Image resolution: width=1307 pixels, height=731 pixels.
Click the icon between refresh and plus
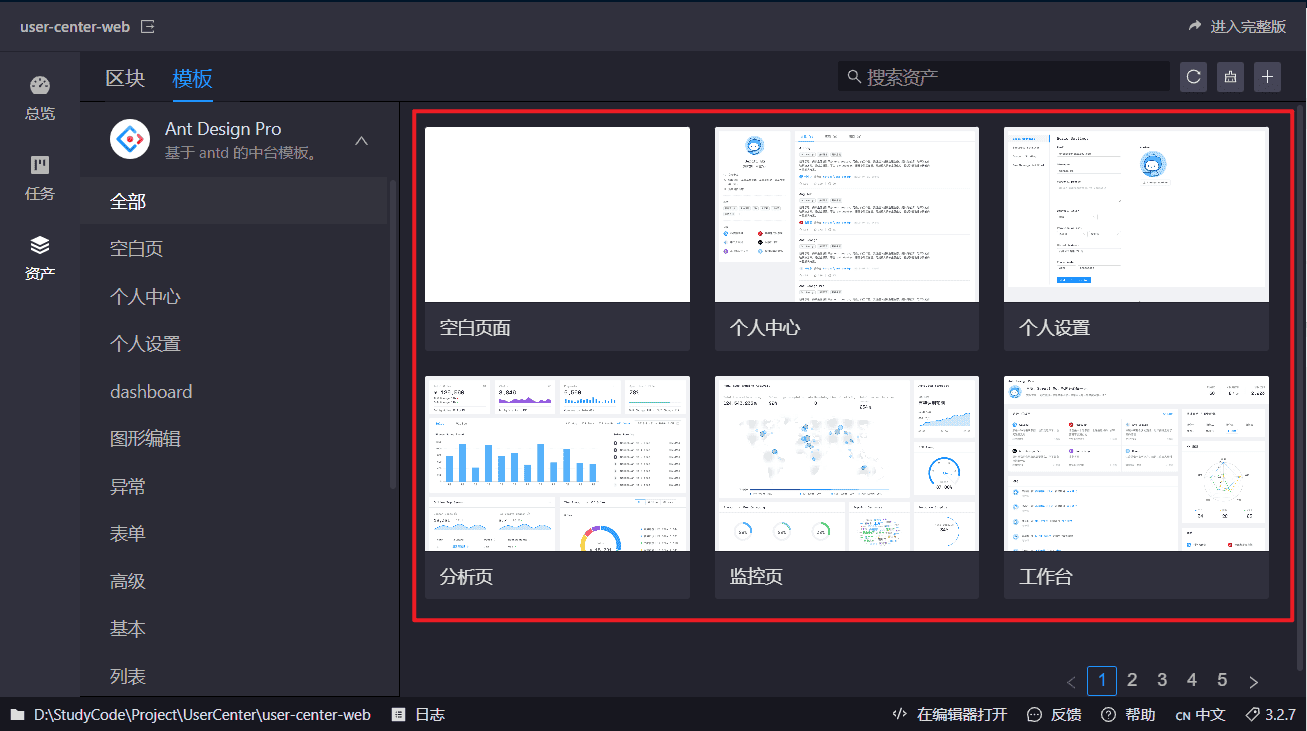[1230, 77]
